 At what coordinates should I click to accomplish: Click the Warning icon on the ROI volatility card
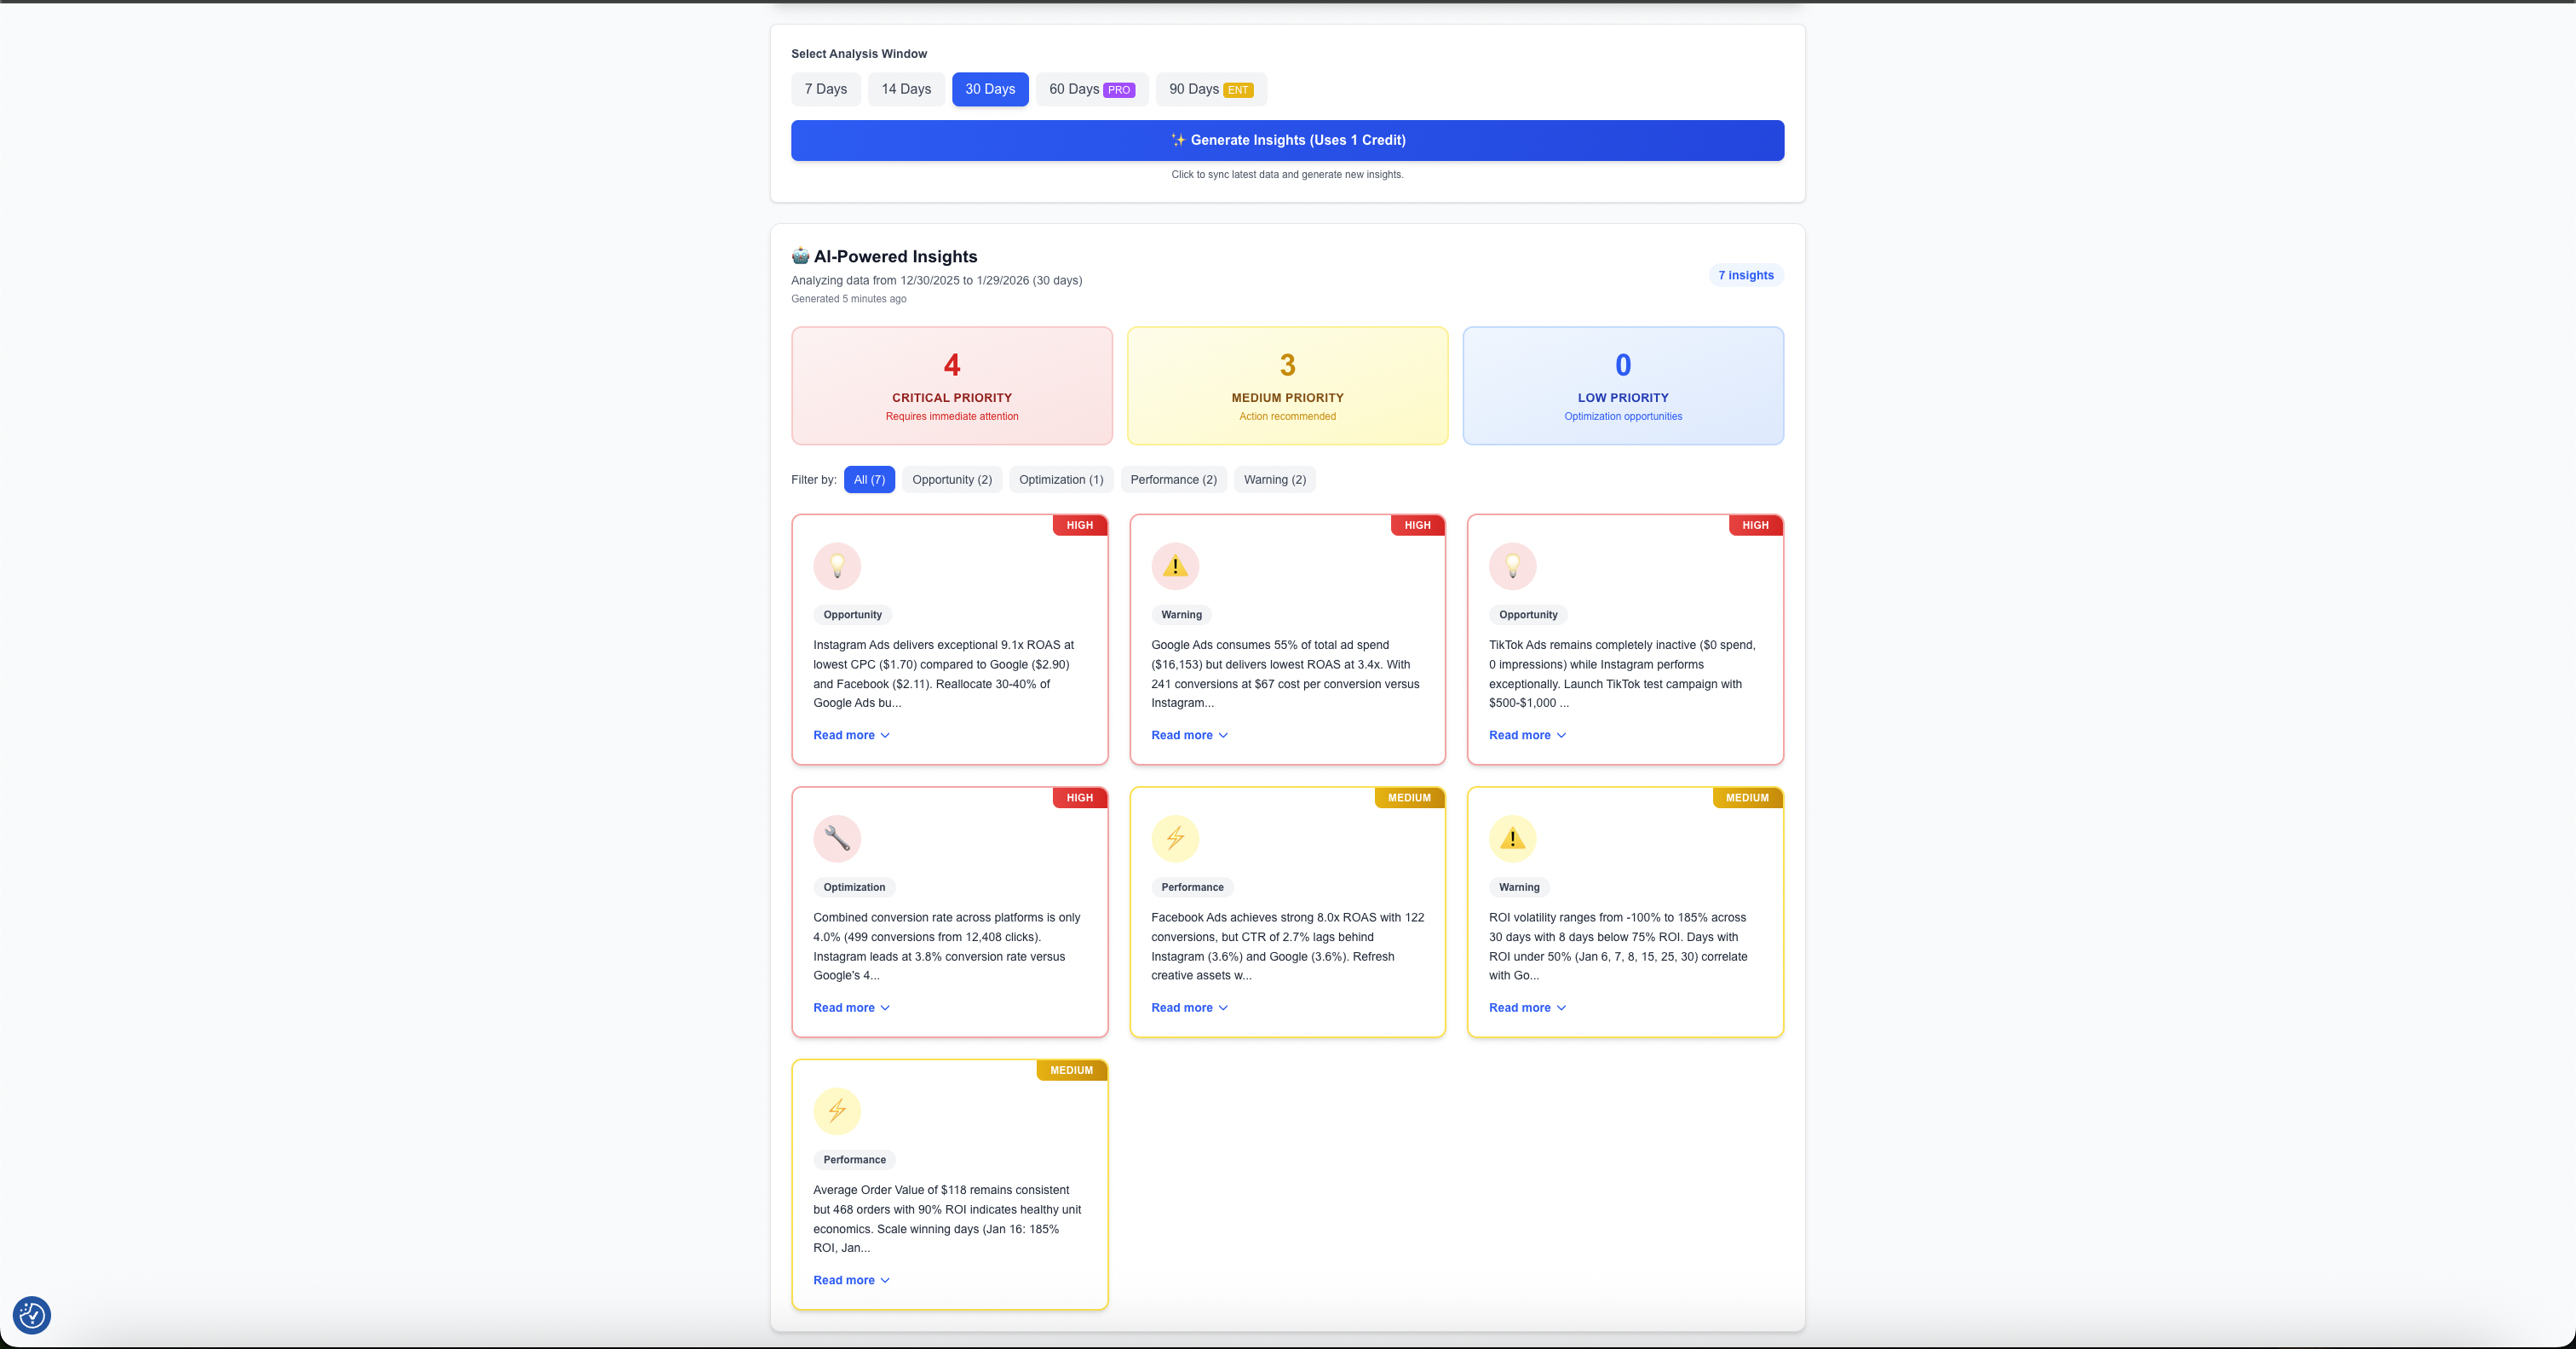pyautogui.click(x=1513, y=838)
